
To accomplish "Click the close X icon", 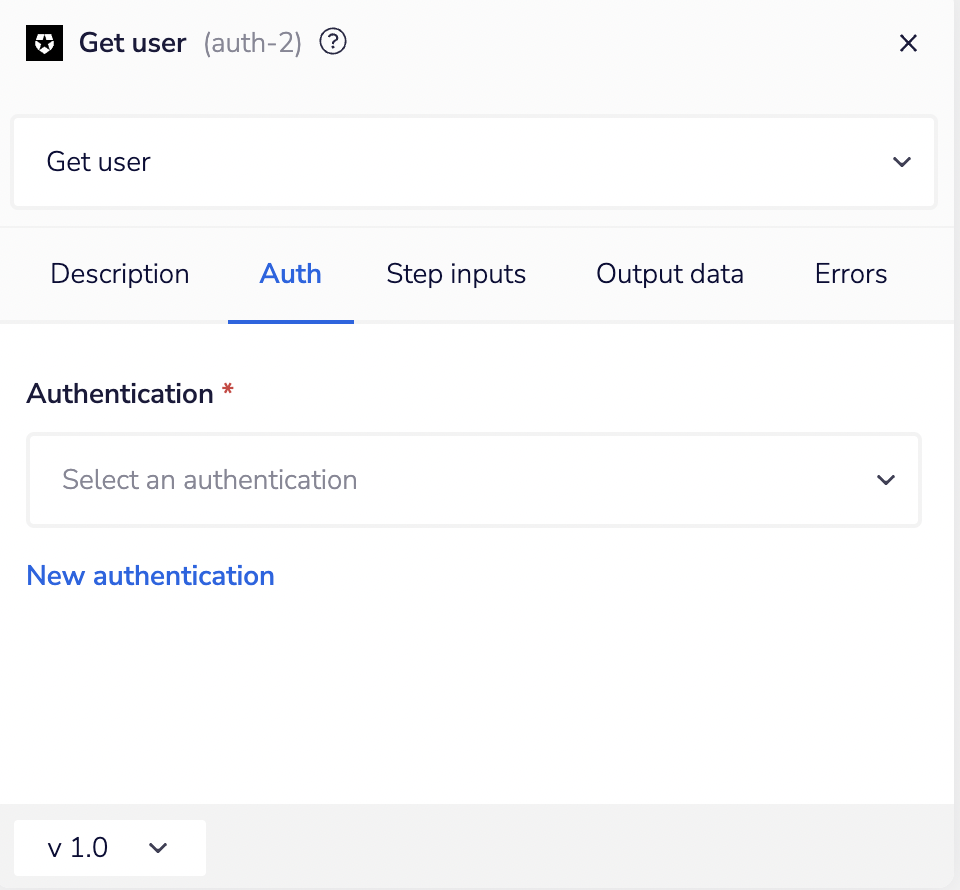I will click(x=908, y=43).
